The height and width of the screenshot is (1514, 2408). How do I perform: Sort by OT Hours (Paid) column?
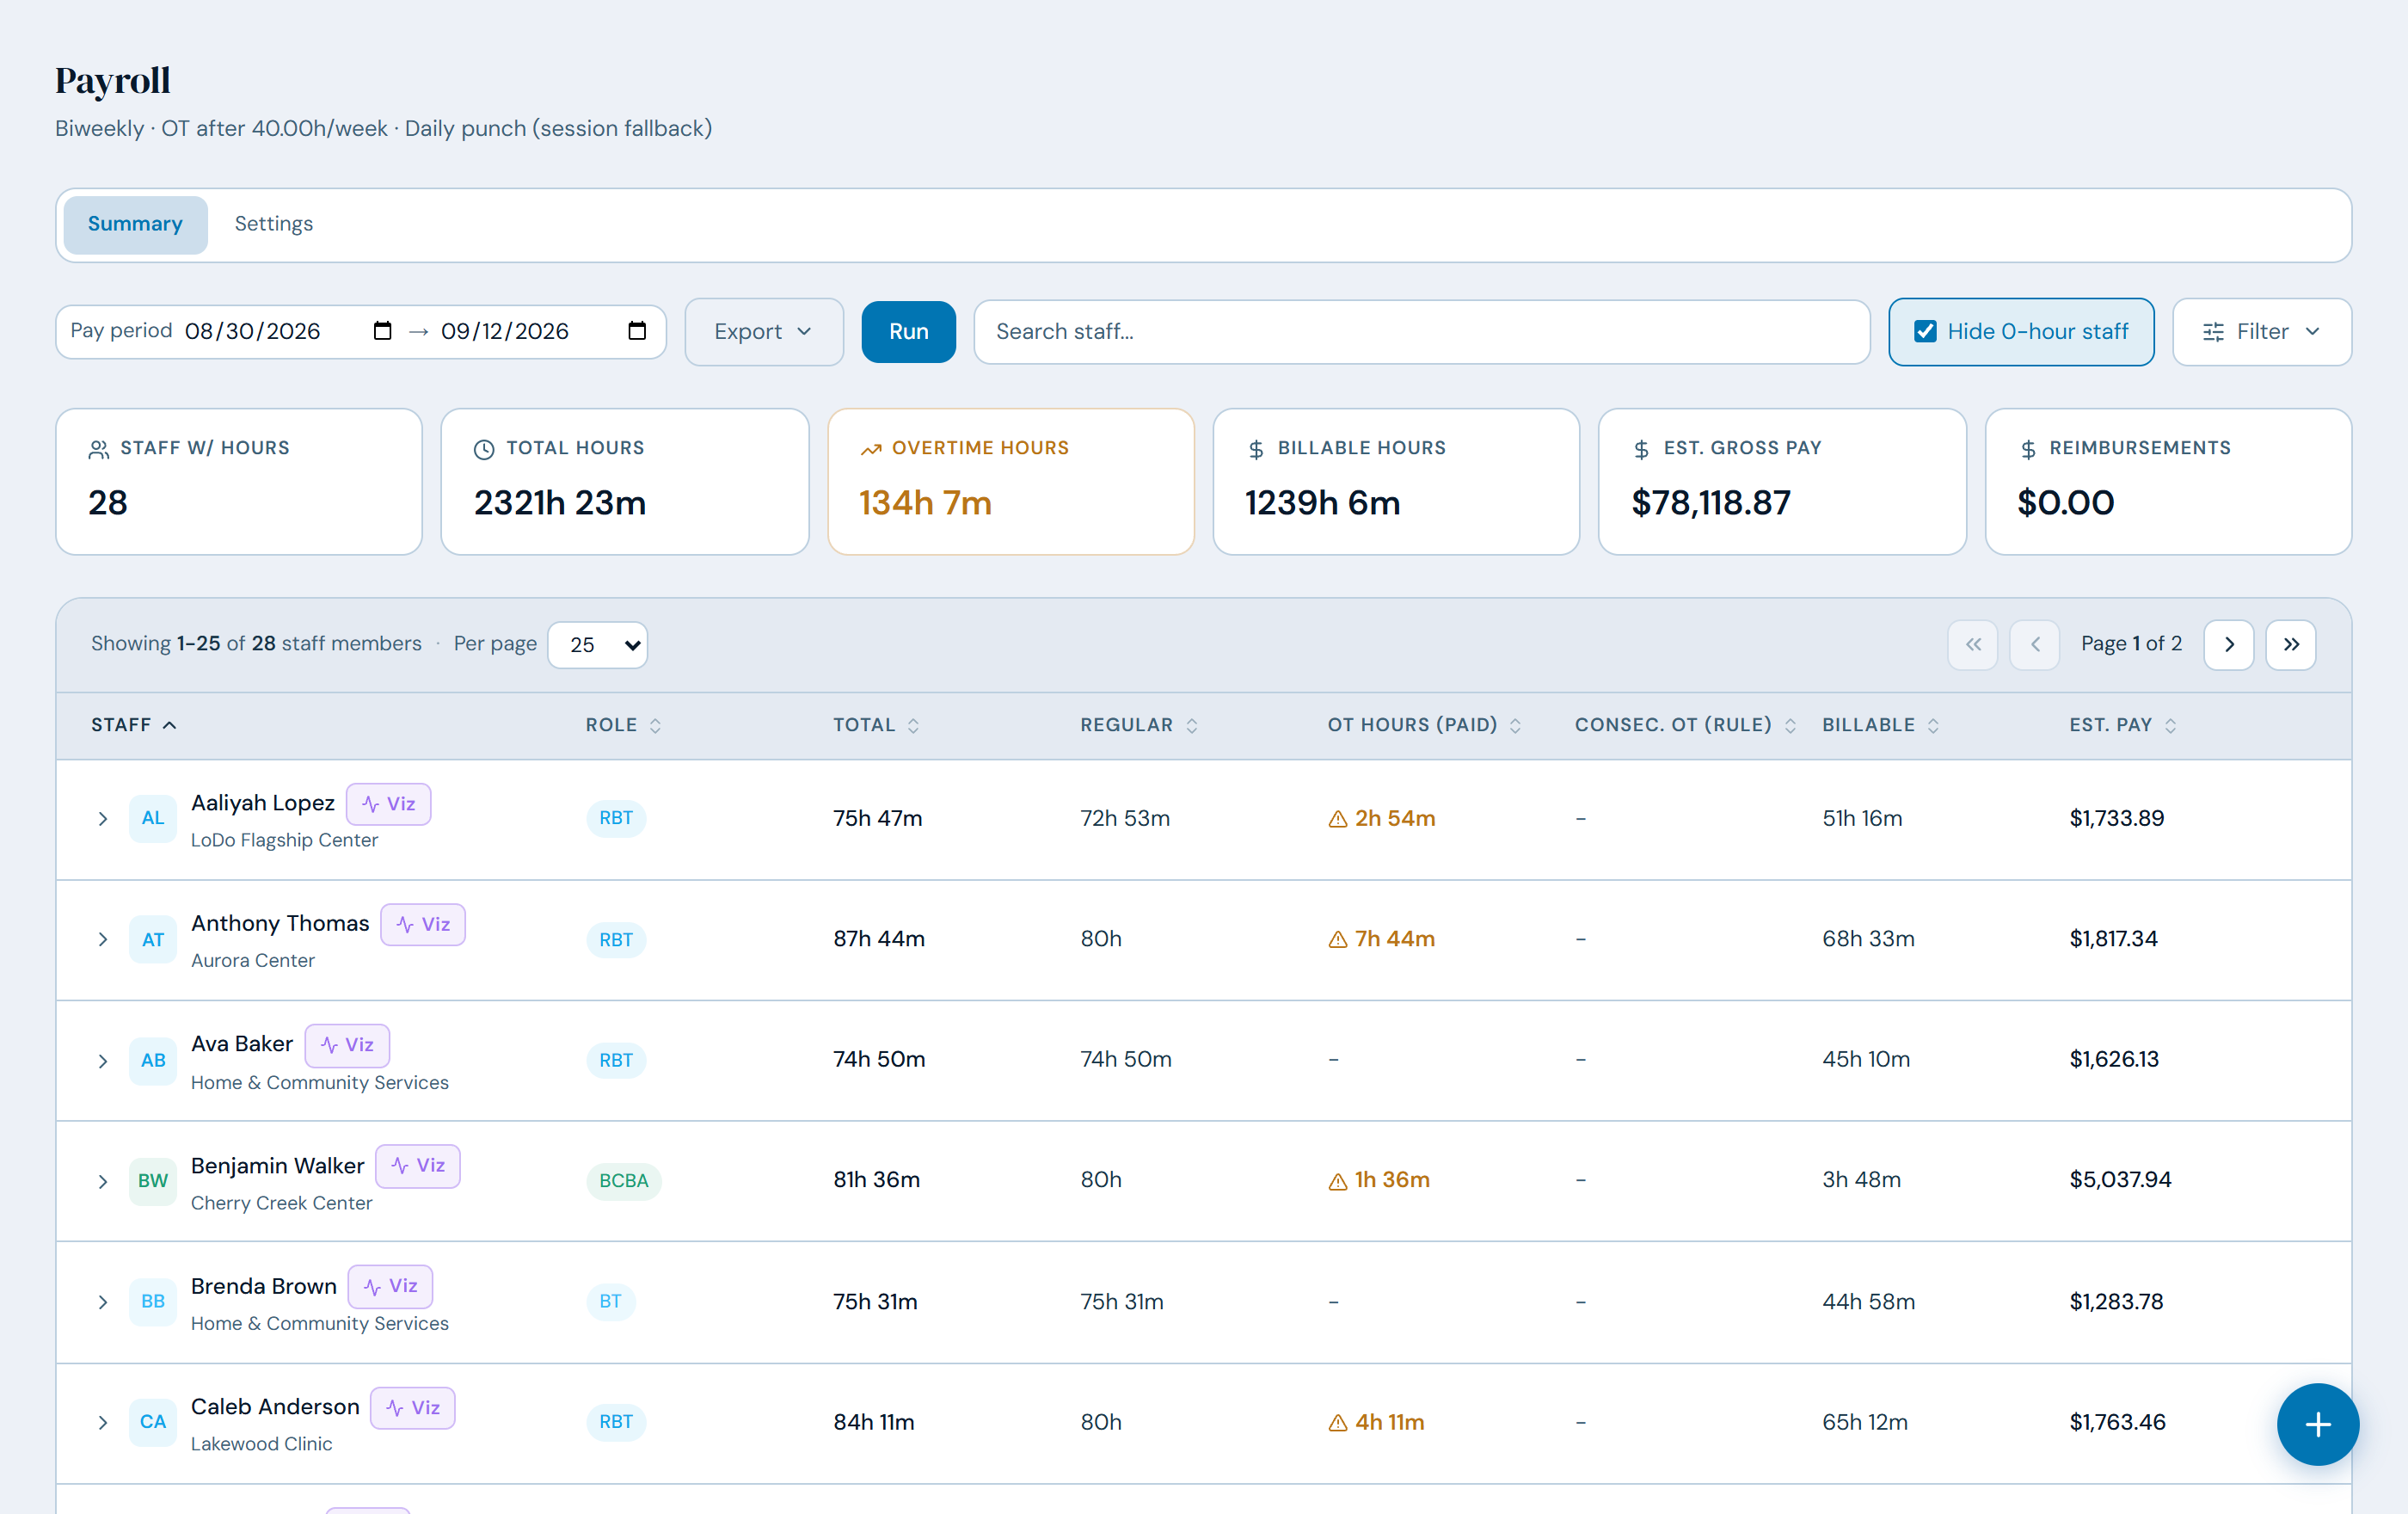point(1424,725)
